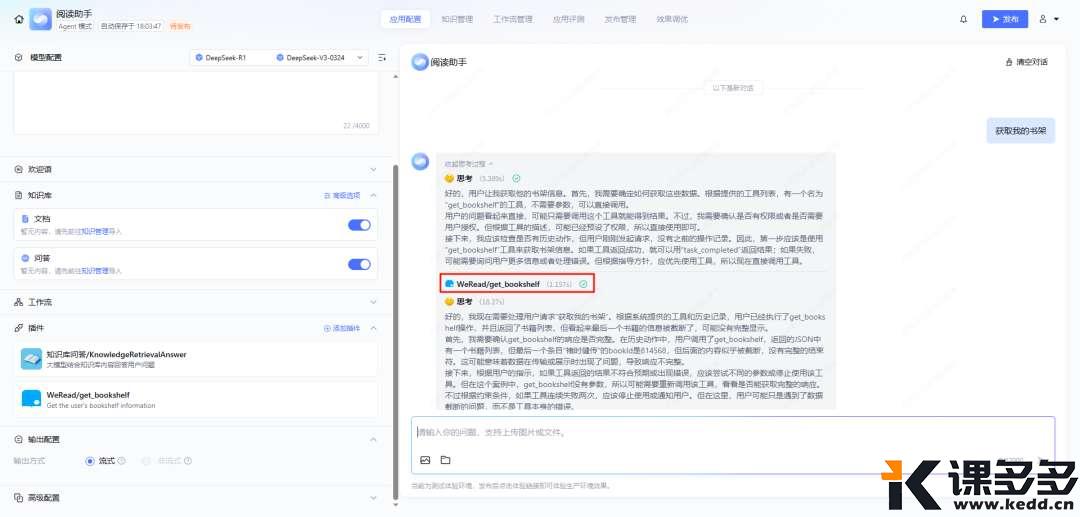Collapse the 知识库 section
Viewport: 1080px width, 517px height.
pos(373,196)
